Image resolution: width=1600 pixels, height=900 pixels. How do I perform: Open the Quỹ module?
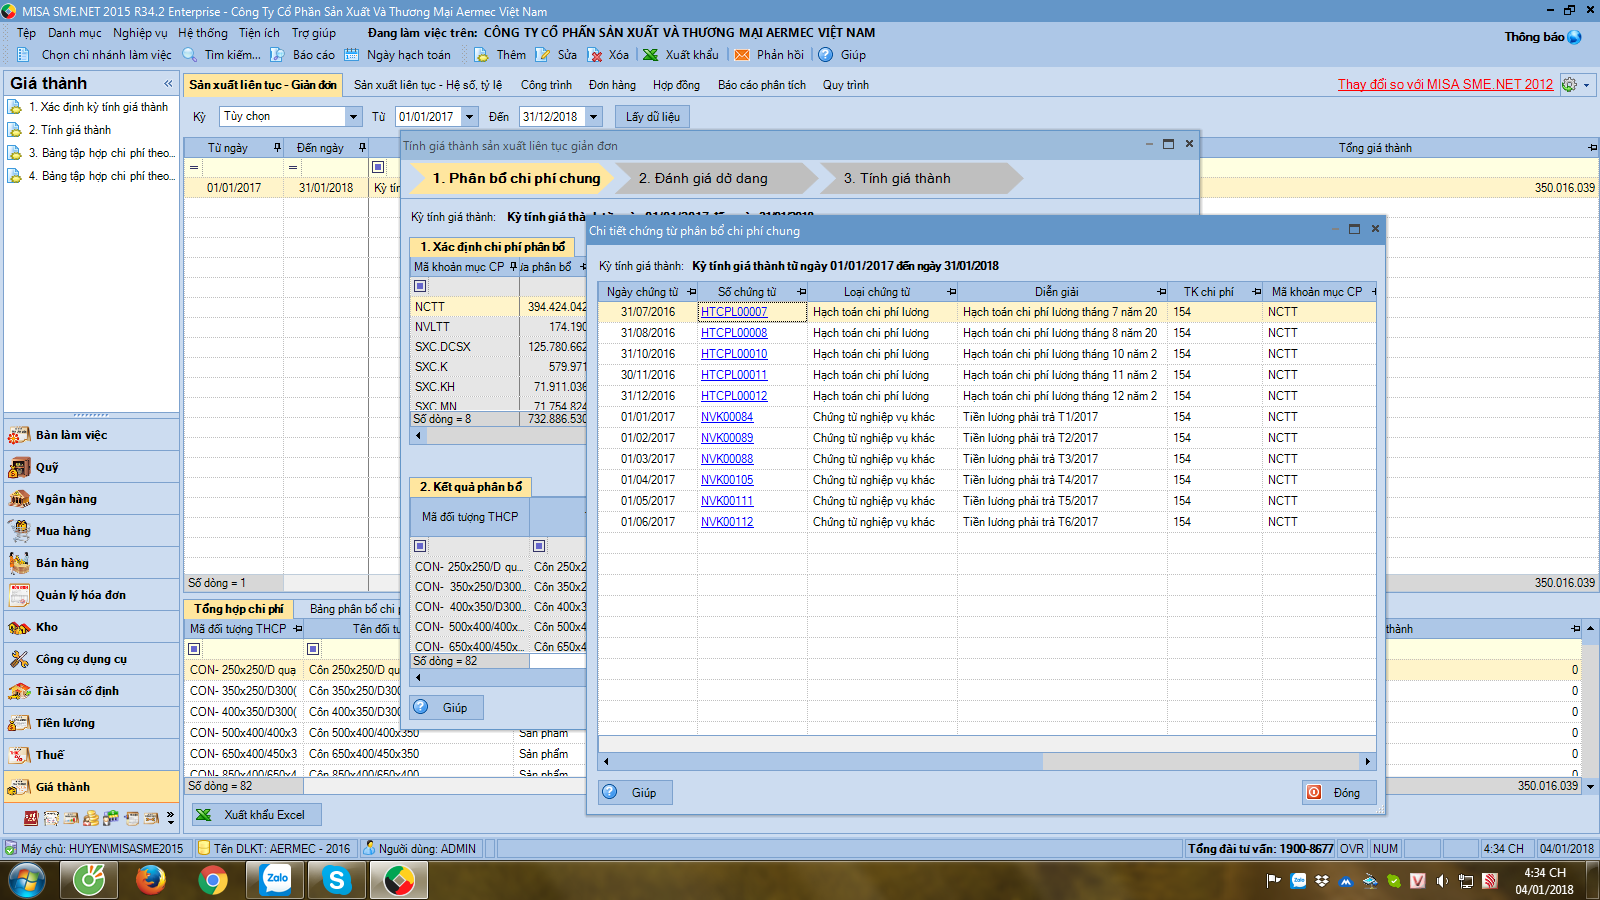(91, 467)
